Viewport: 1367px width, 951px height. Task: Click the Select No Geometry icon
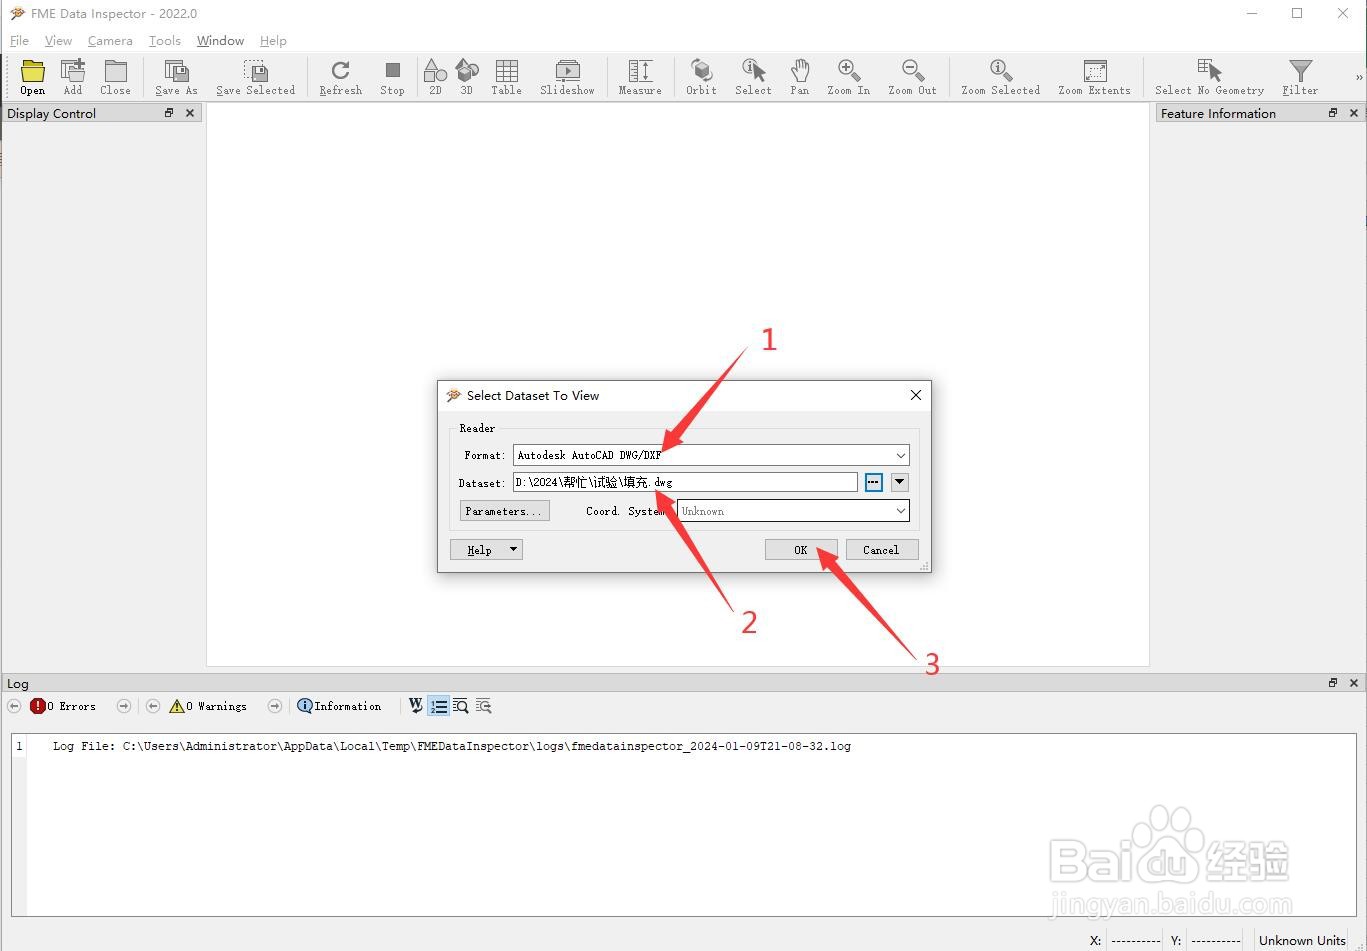click(1209, 77)
